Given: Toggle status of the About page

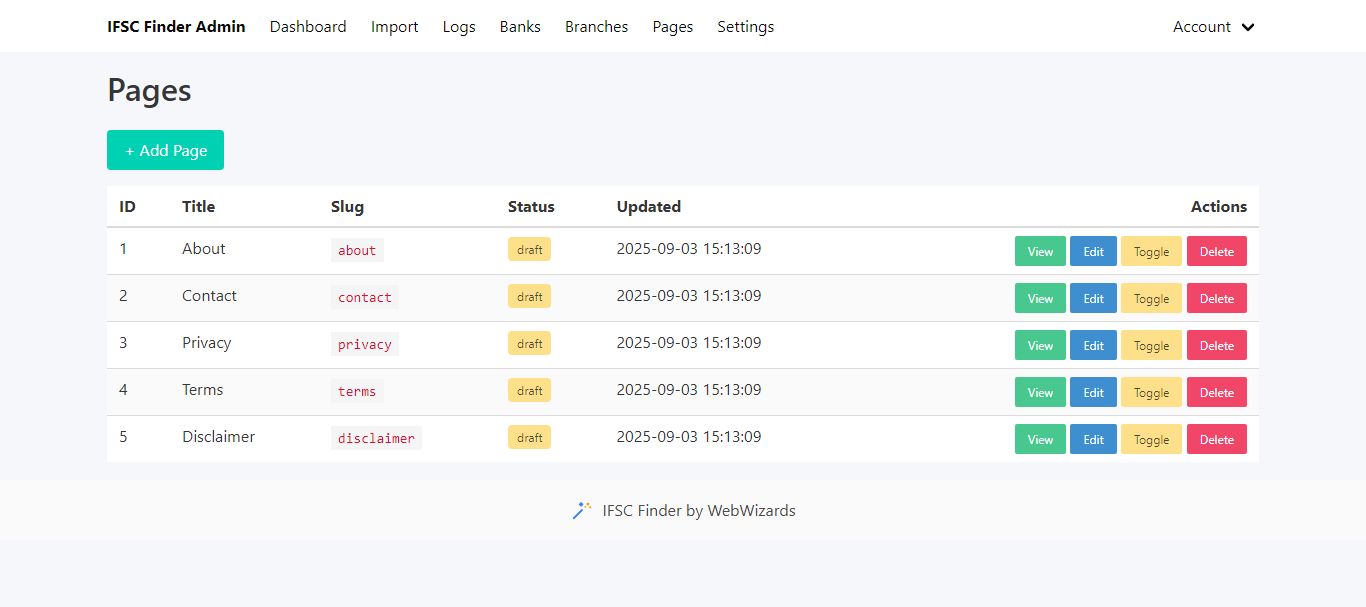Looking at the screenshot, I should [1151, 251].
